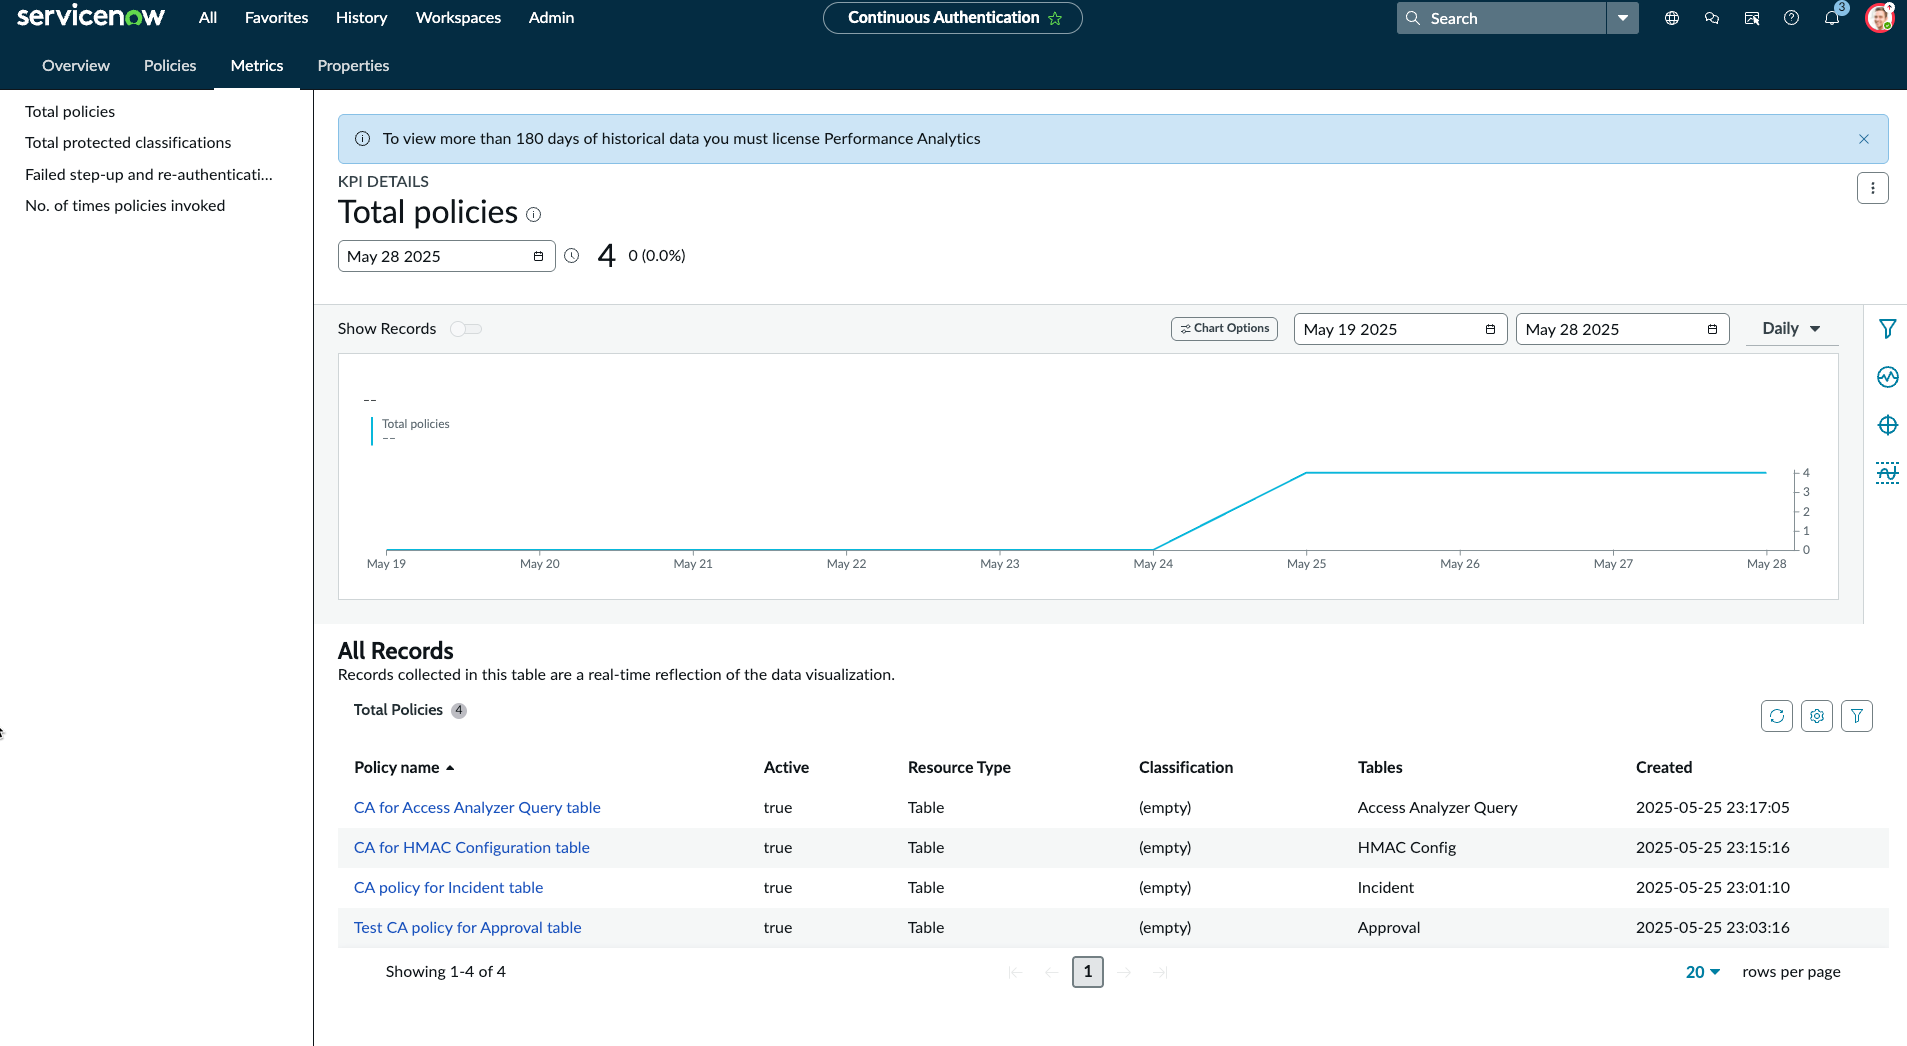The height and width of the screenshot is (1046, 1907).
Task: Change the 20 rows per page dropdown
Action: tap(1703, 972)
